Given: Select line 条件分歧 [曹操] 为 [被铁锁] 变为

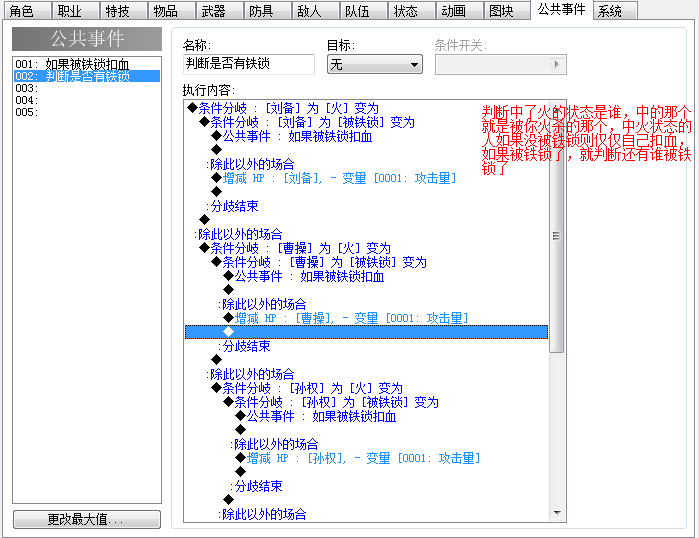Looking at the screenshot, I should [x=366, y=262].
